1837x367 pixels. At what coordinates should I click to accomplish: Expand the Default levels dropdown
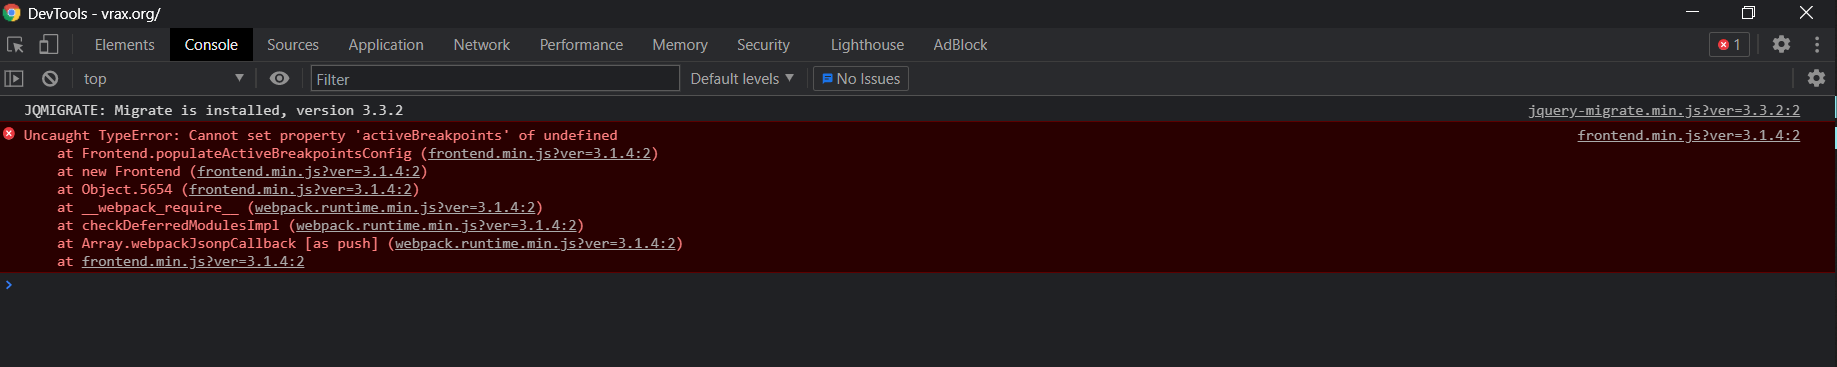click(x=742, y=78)
